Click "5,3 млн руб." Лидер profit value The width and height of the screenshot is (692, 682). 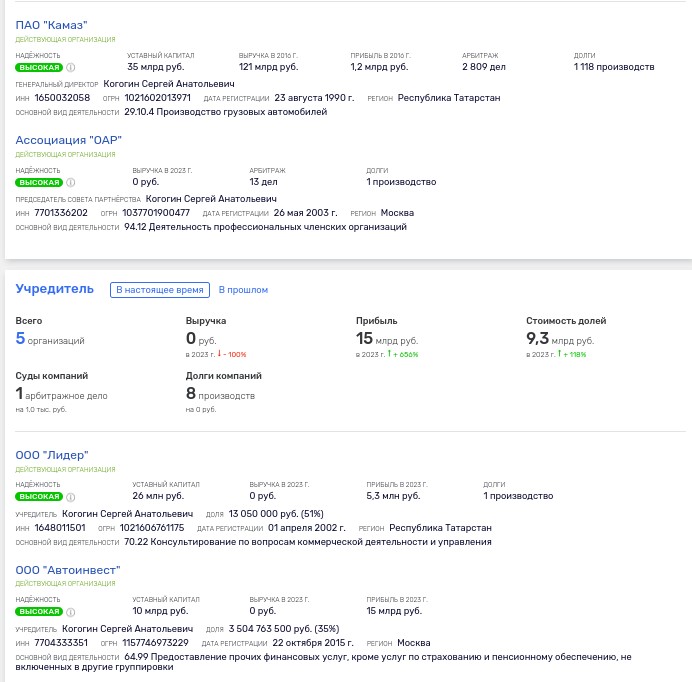[393, 496]
